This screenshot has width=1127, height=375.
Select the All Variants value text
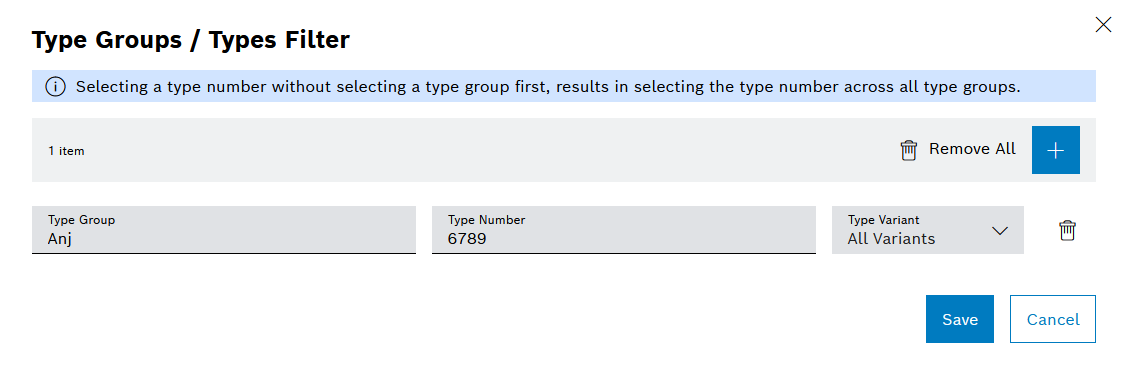point(891,239)
